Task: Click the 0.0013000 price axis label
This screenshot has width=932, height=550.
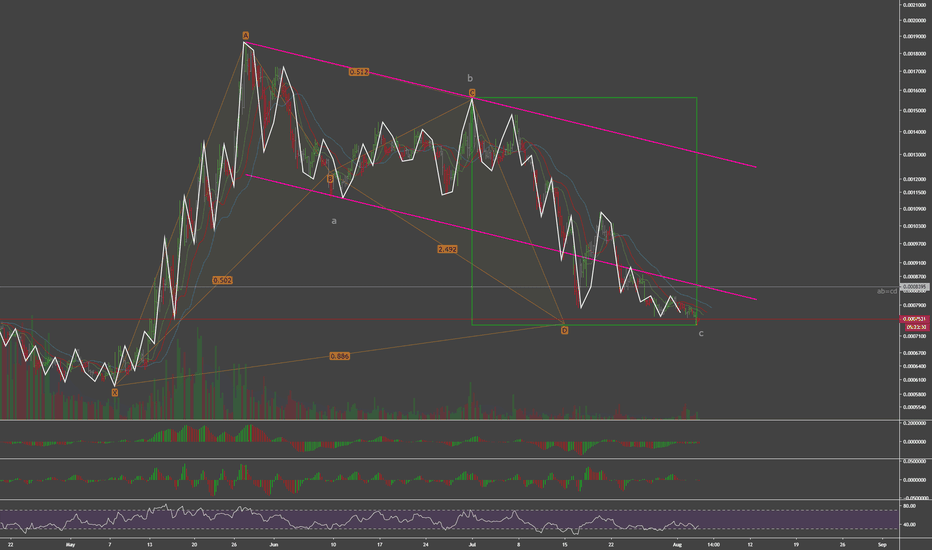Action: coord(914,155)
